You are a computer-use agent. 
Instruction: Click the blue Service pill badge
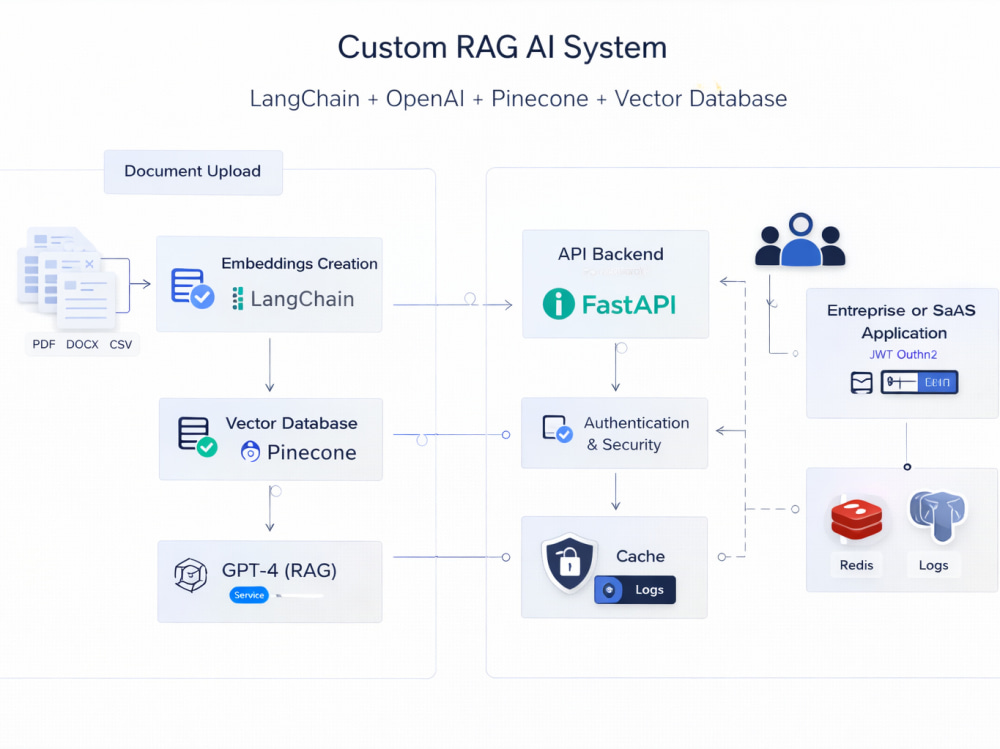click(x=249, y=595)
